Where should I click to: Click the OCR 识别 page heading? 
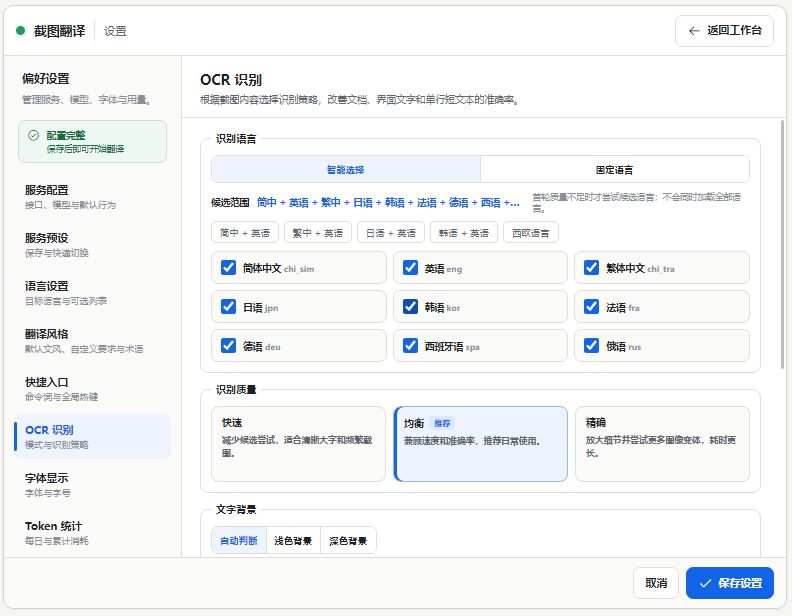(231, 80)
